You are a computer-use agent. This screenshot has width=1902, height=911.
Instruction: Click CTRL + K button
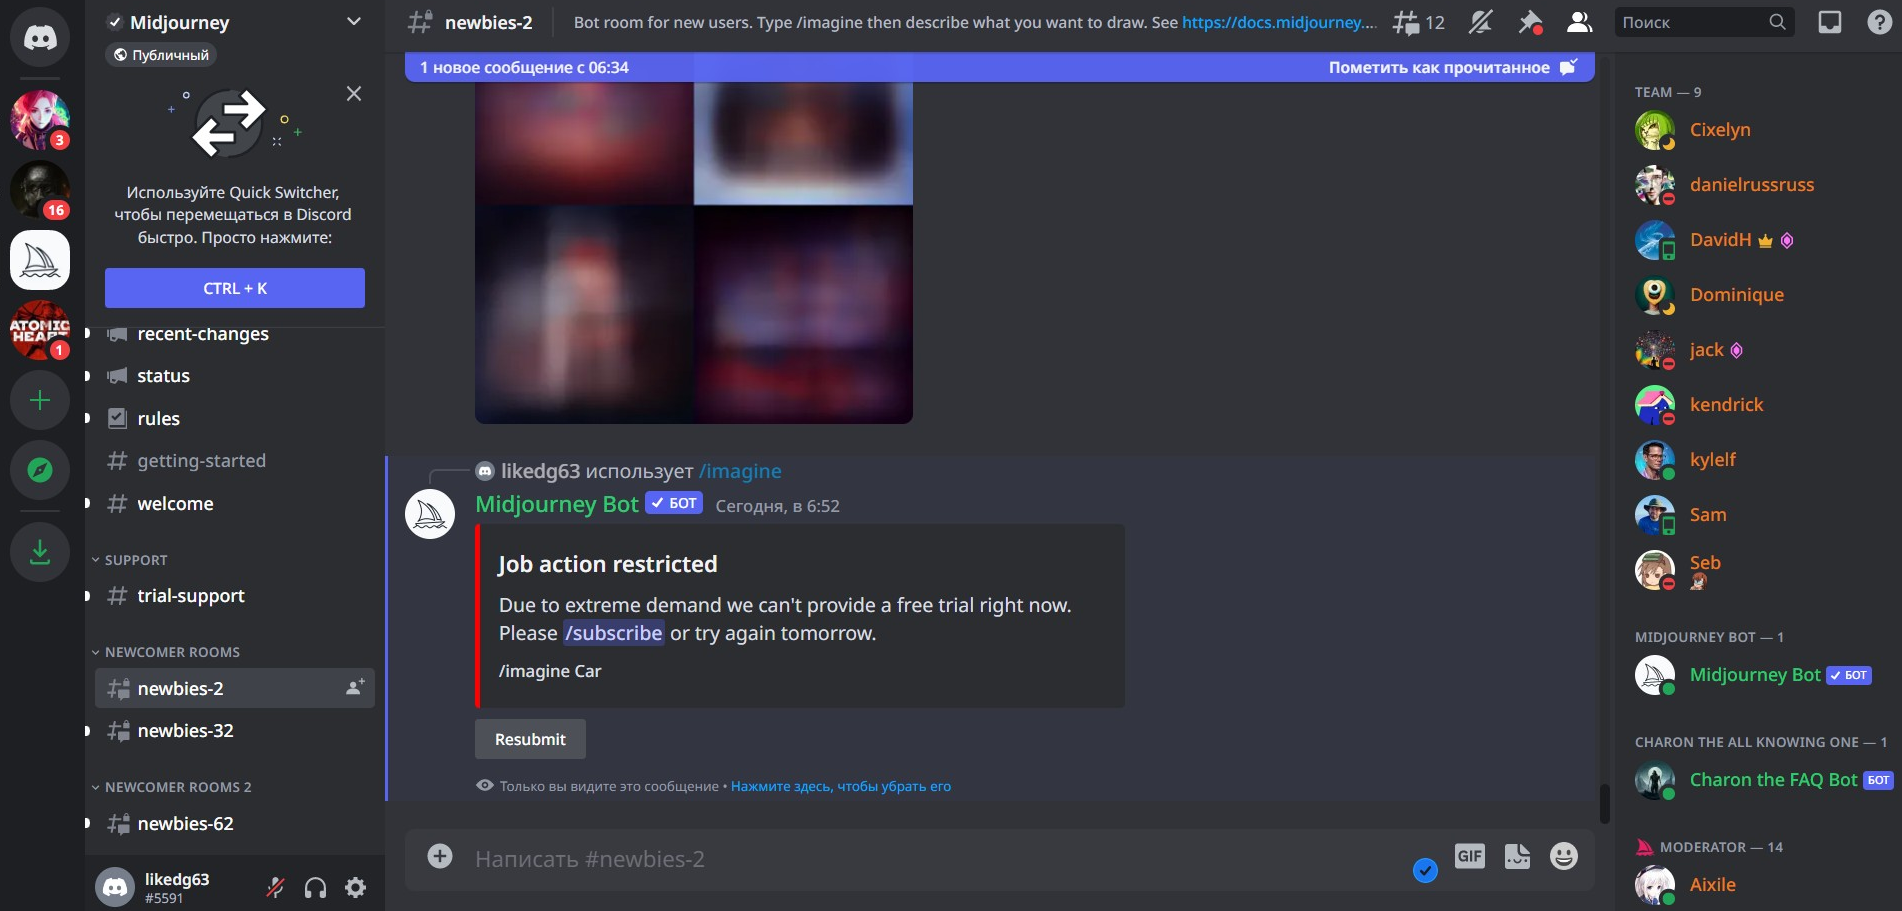(x=235, y=288)
